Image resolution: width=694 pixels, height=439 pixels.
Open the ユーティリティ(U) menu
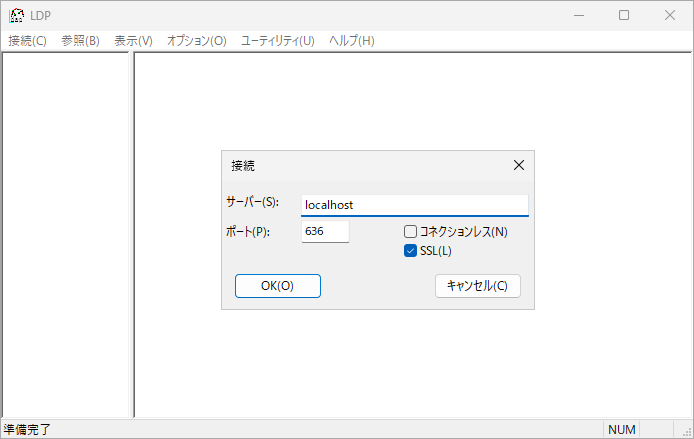click(x=277, y=41)
